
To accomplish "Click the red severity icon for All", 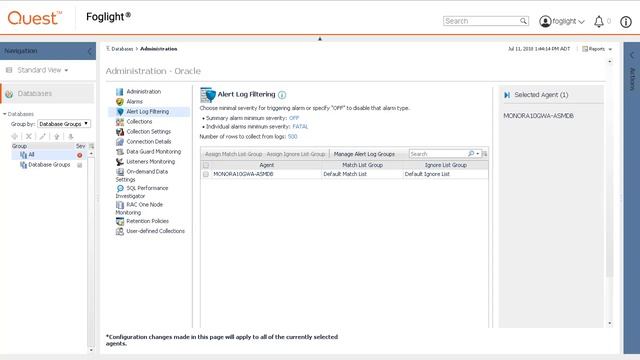I will pos(80,155).
